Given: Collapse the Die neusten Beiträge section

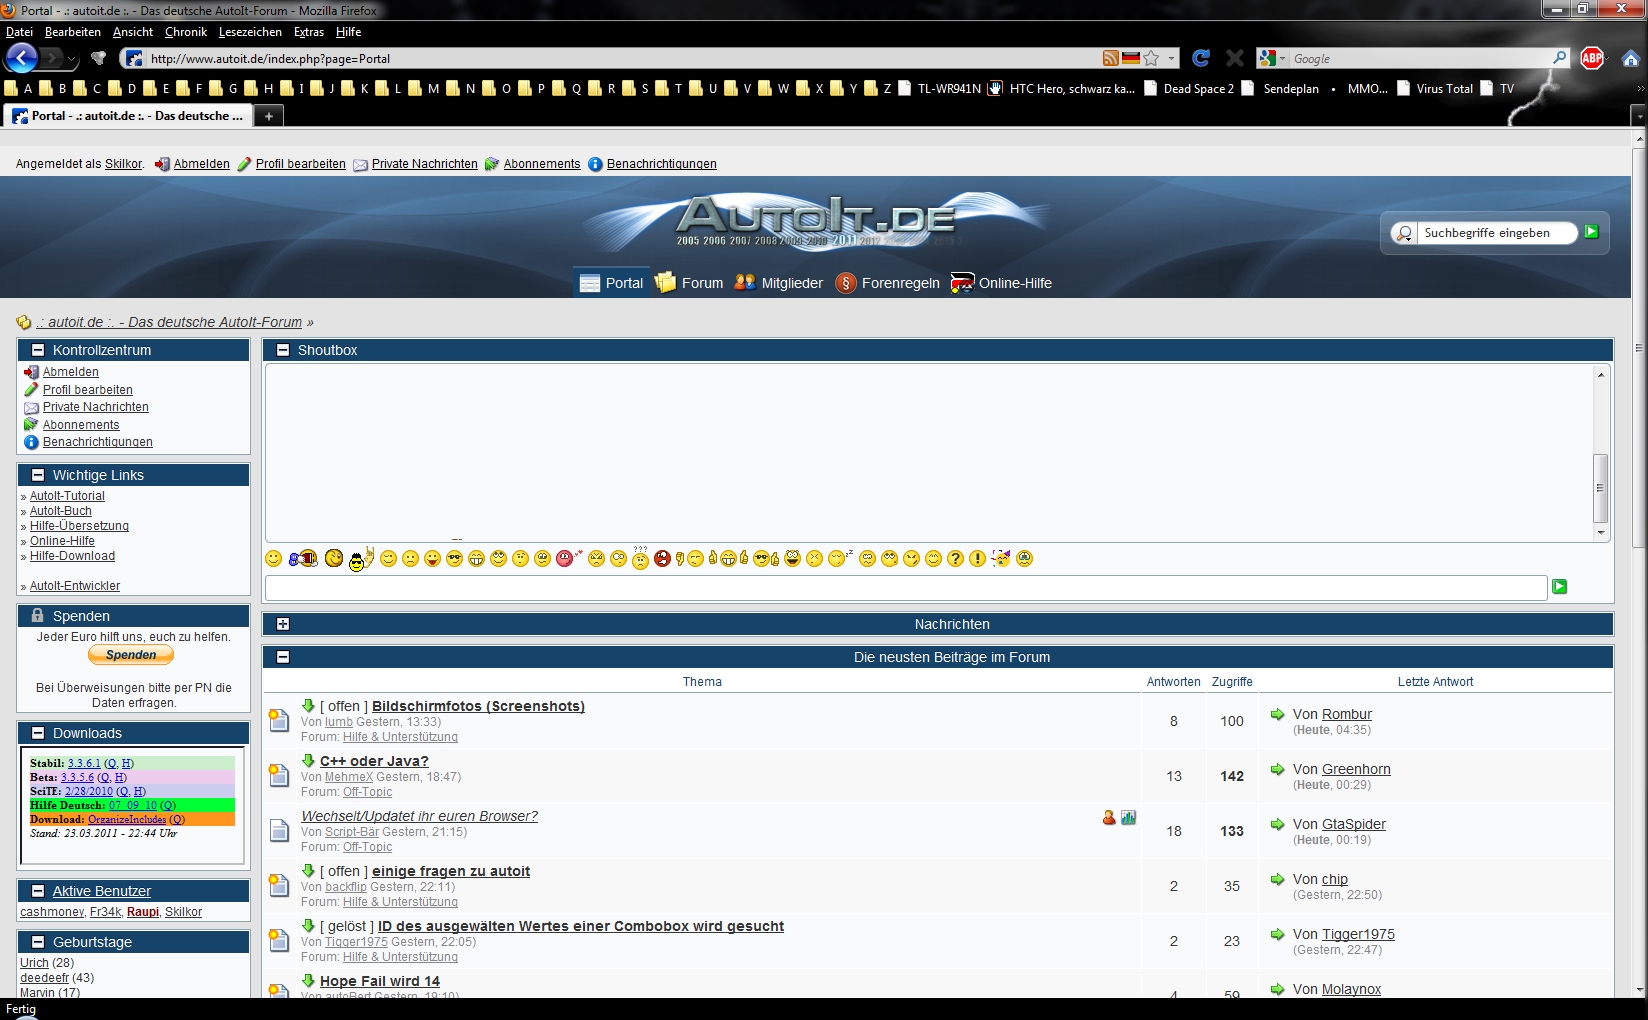Looking at the screenshot, I should (283, 657).
